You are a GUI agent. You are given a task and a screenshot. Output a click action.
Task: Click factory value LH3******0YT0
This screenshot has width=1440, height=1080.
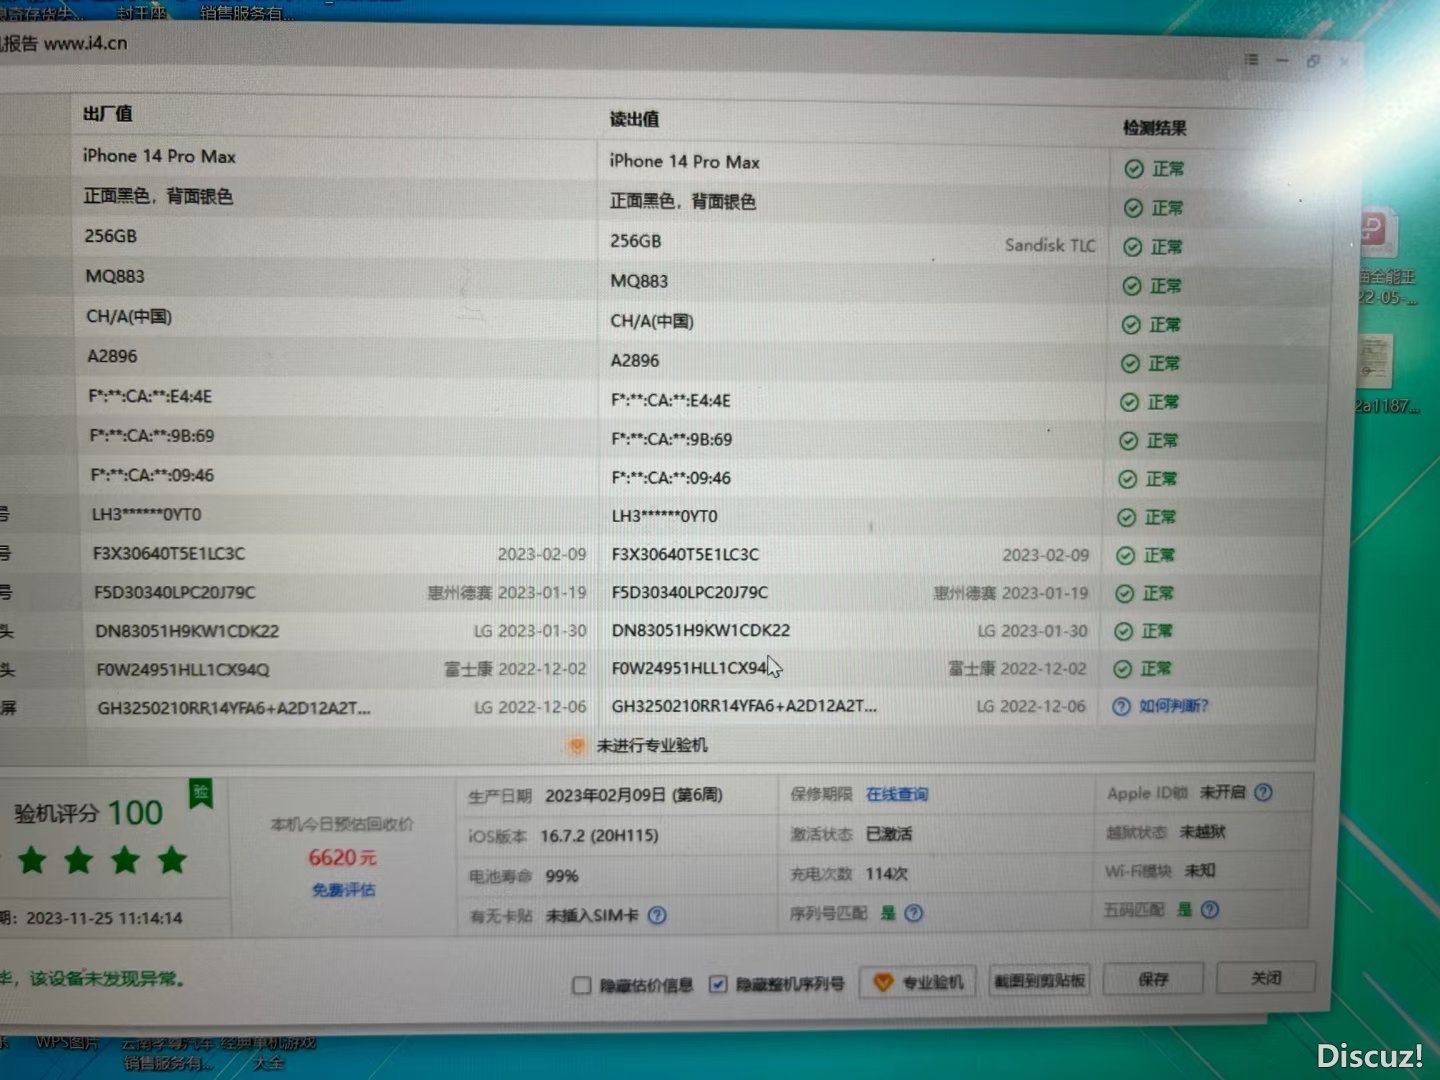147,515
